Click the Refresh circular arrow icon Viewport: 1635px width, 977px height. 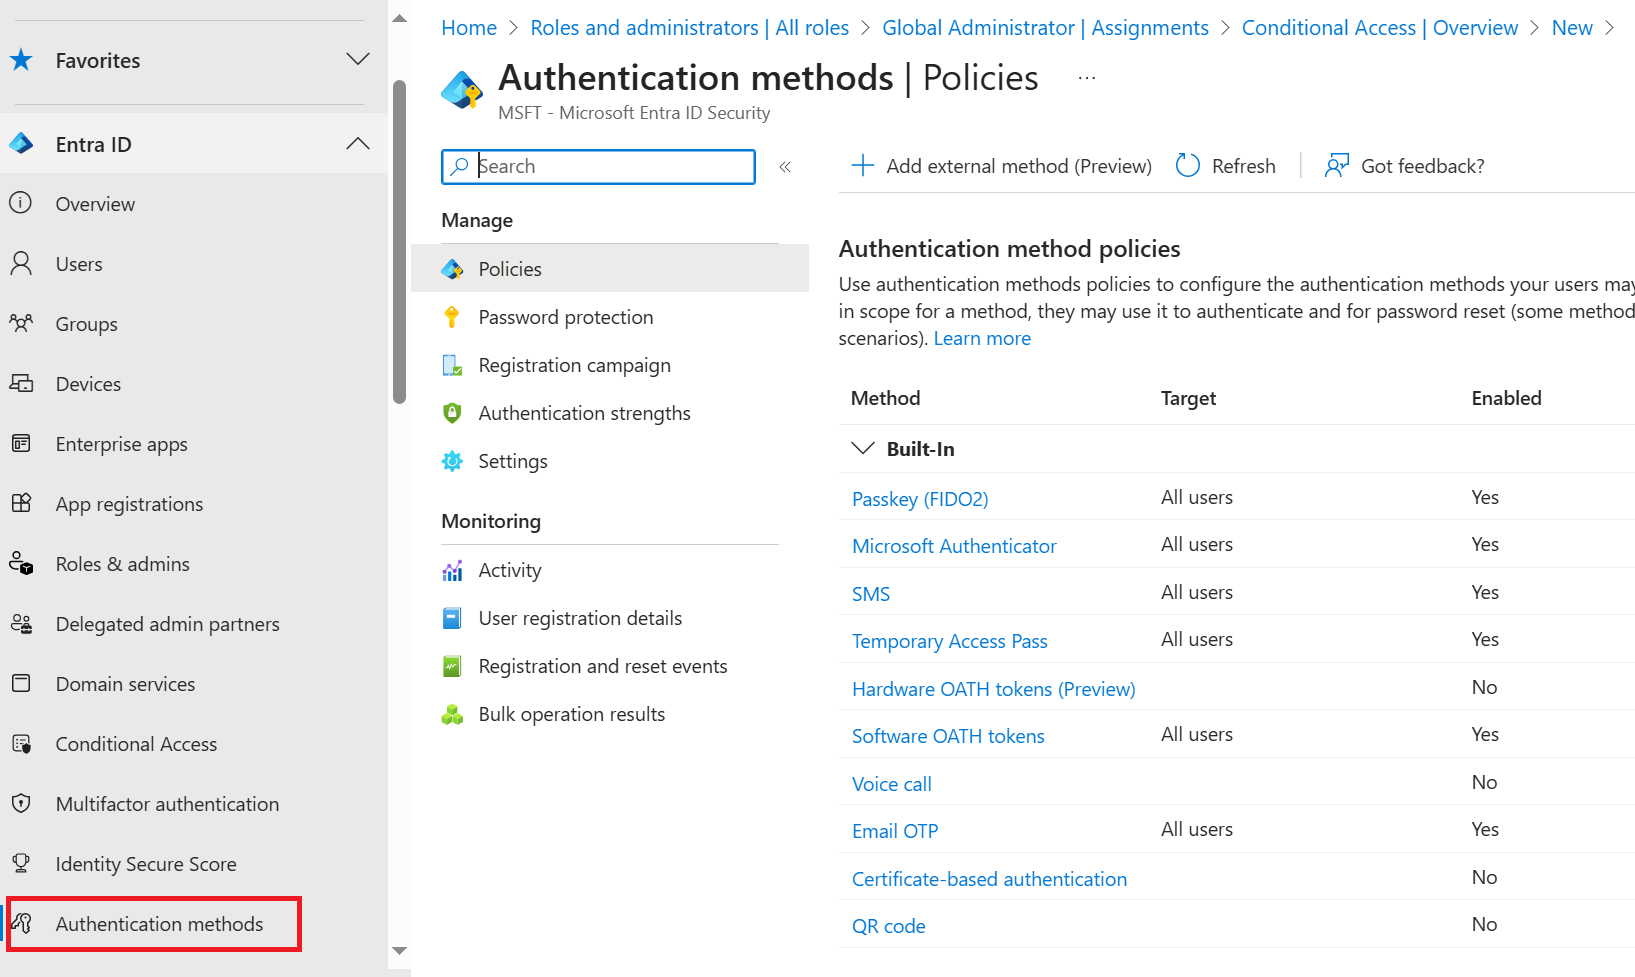pyautogui.click(x=1188, y=165)
